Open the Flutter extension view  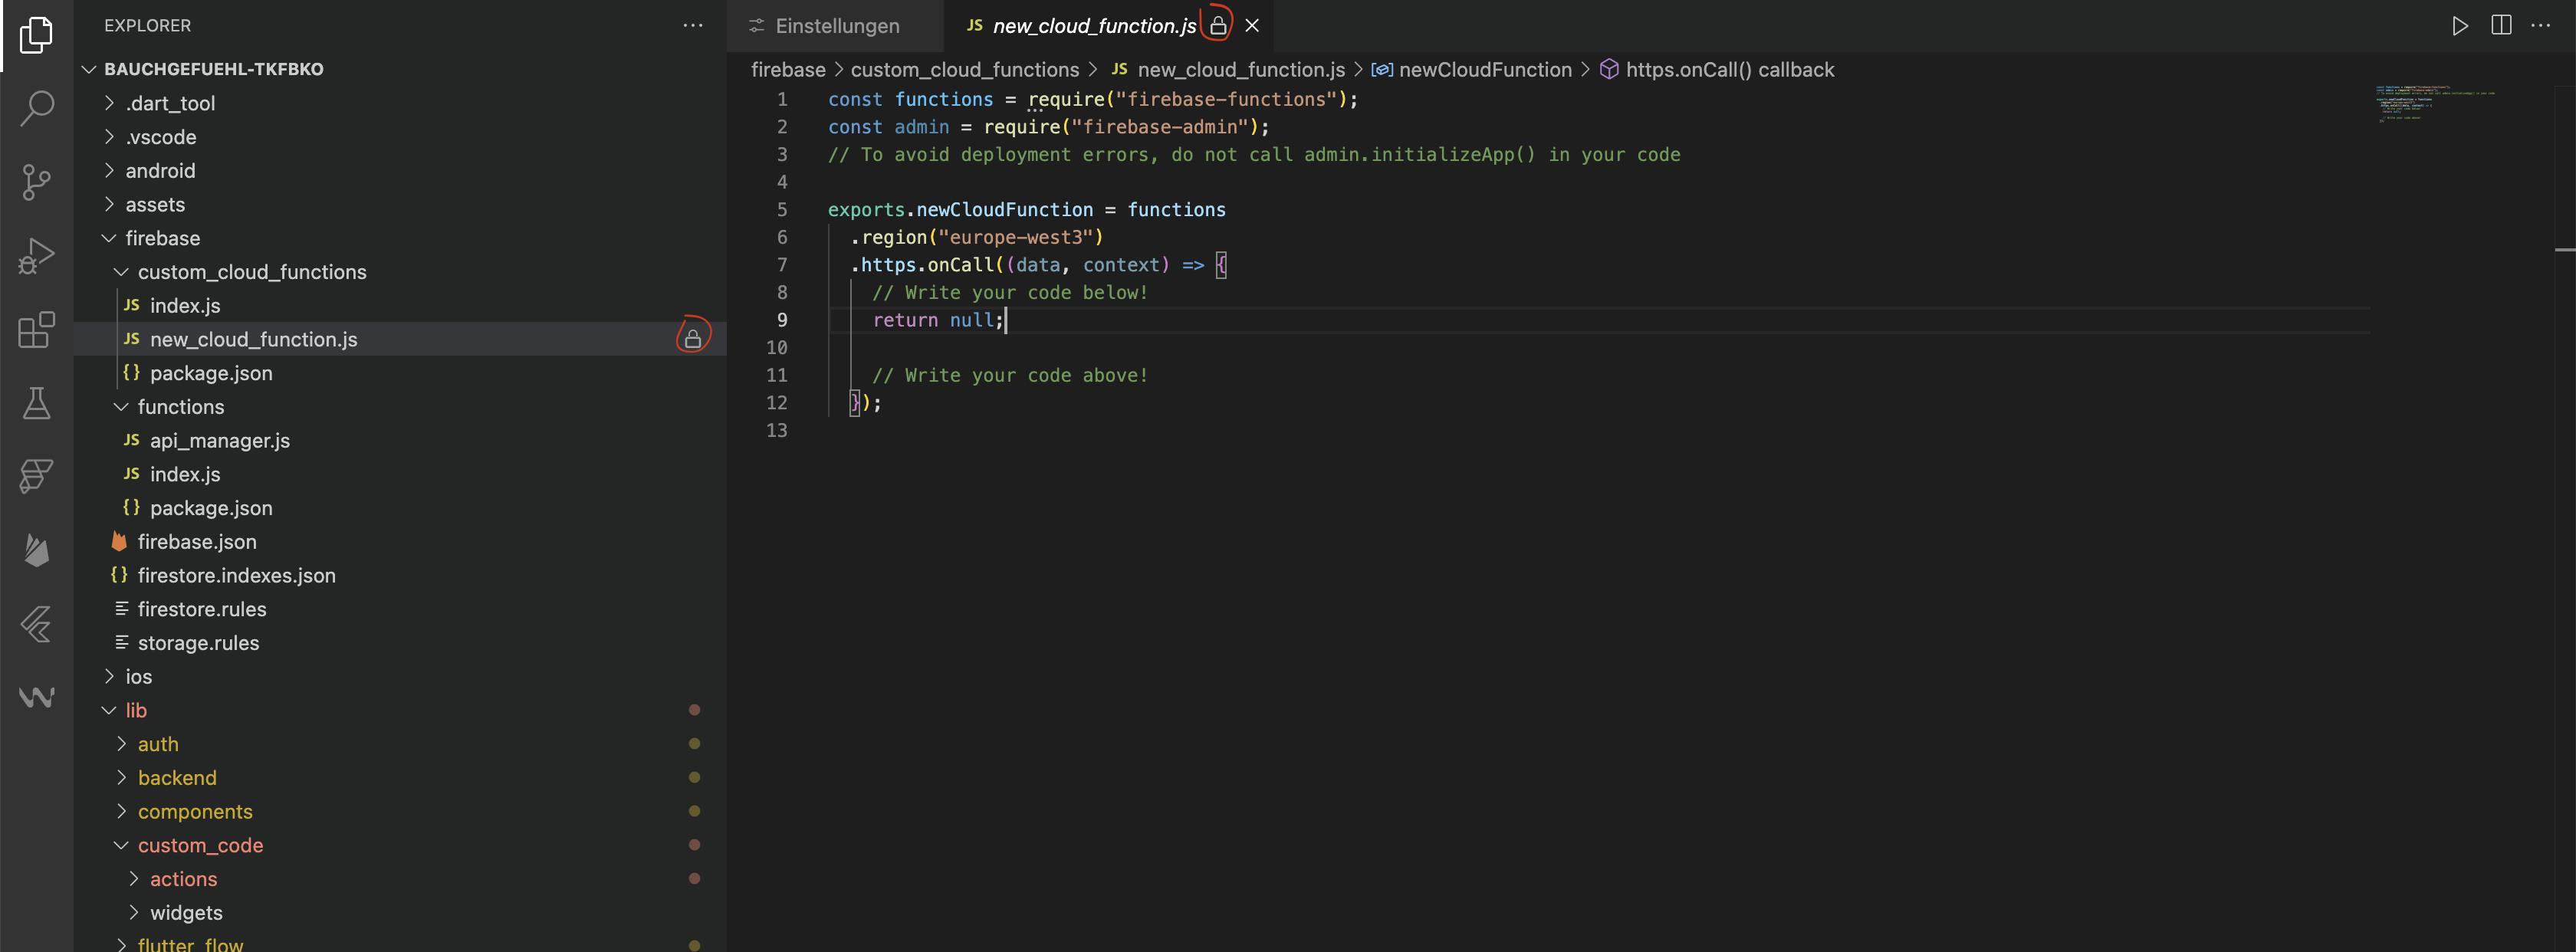[x=37, y=624]
